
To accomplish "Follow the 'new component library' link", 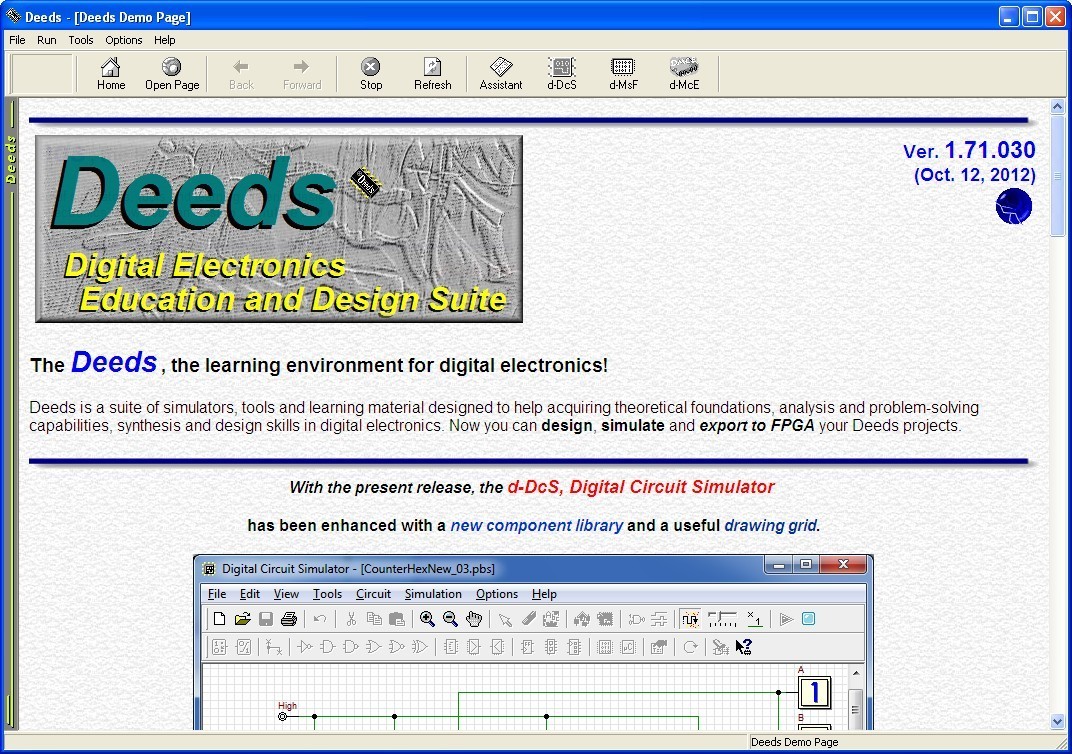I will [537, 525].
